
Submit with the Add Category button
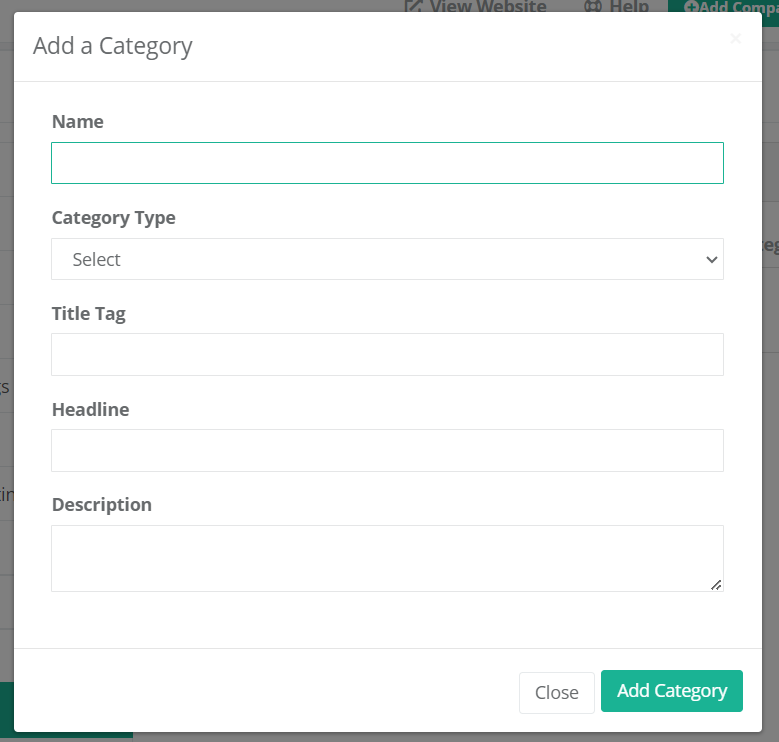(x=671, y=691)
